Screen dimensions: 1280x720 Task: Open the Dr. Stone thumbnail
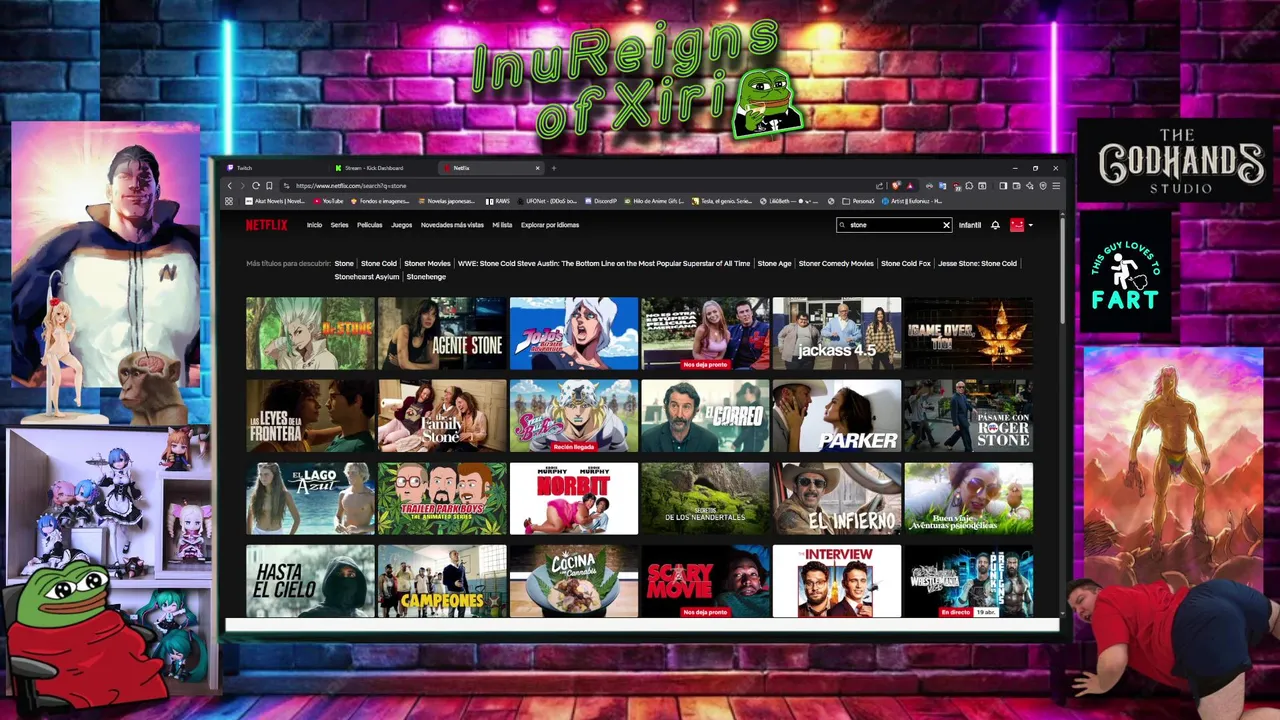pyautogui.click(x=310, y=333)
